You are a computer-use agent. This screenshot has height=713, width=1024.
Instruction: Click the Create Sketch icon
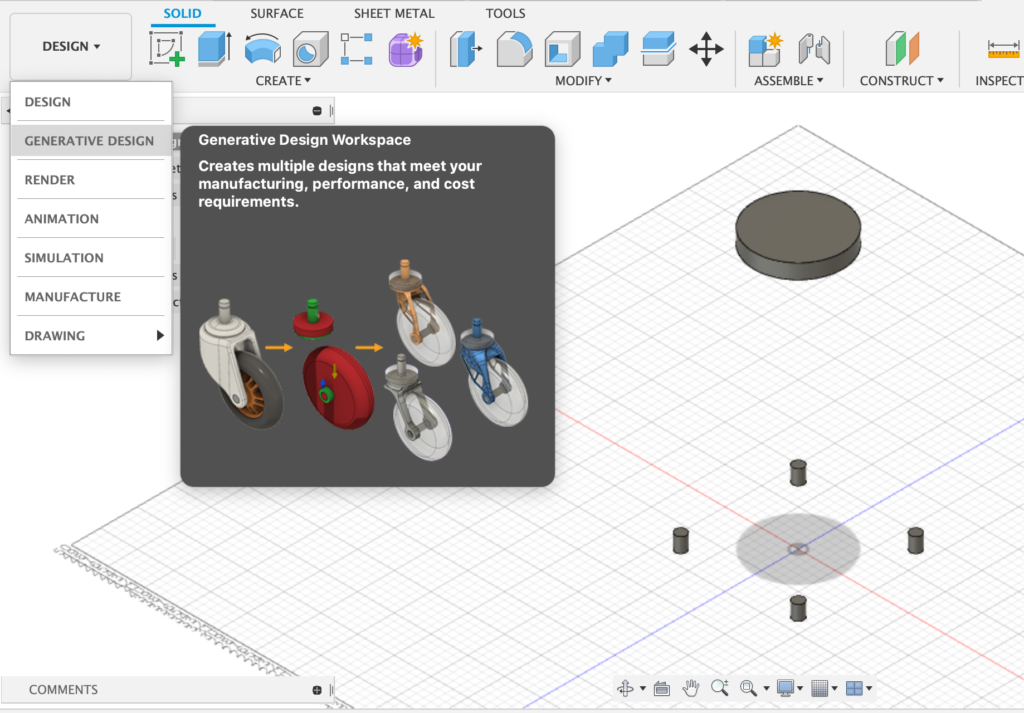[x=166, y=48]
